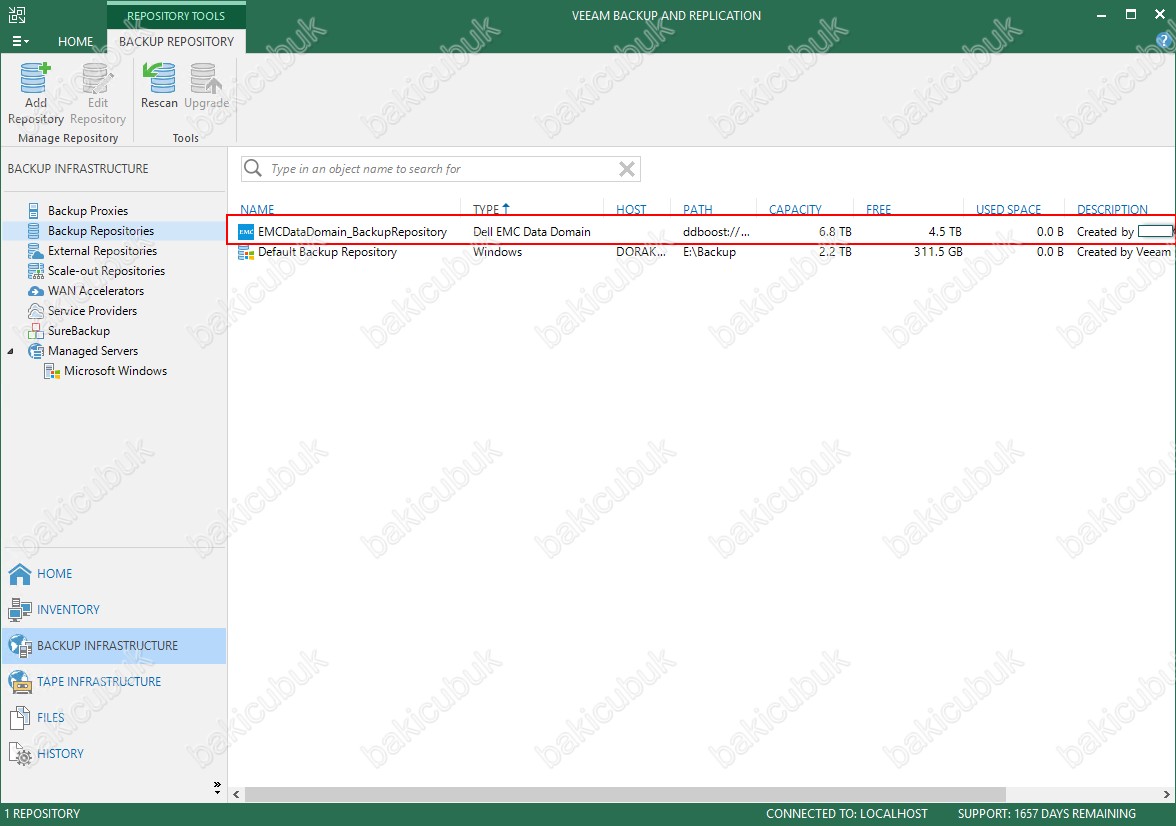Click the TAPE INFRASTRUCTURE icon
The image size is (1176, 826).
(x=20, y=682)
